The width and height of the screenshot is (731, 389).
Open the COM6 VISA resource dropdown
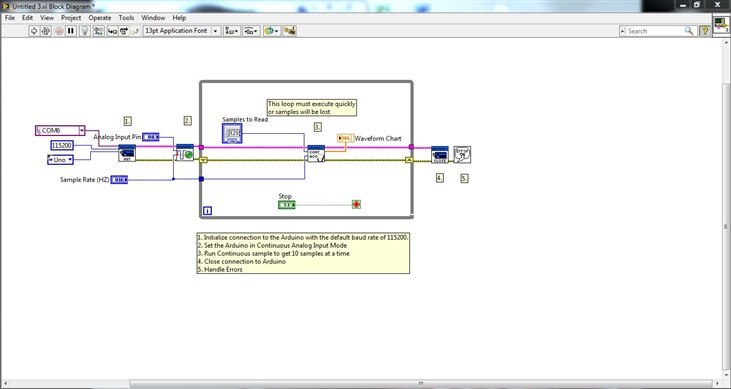tap(82, 131)
